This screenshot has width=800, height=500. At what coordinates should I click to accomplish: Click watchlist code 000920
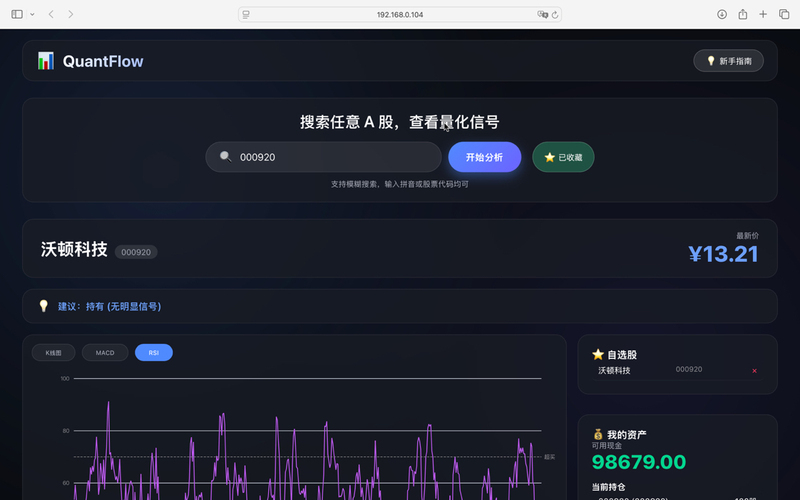(x=689, y=369)
